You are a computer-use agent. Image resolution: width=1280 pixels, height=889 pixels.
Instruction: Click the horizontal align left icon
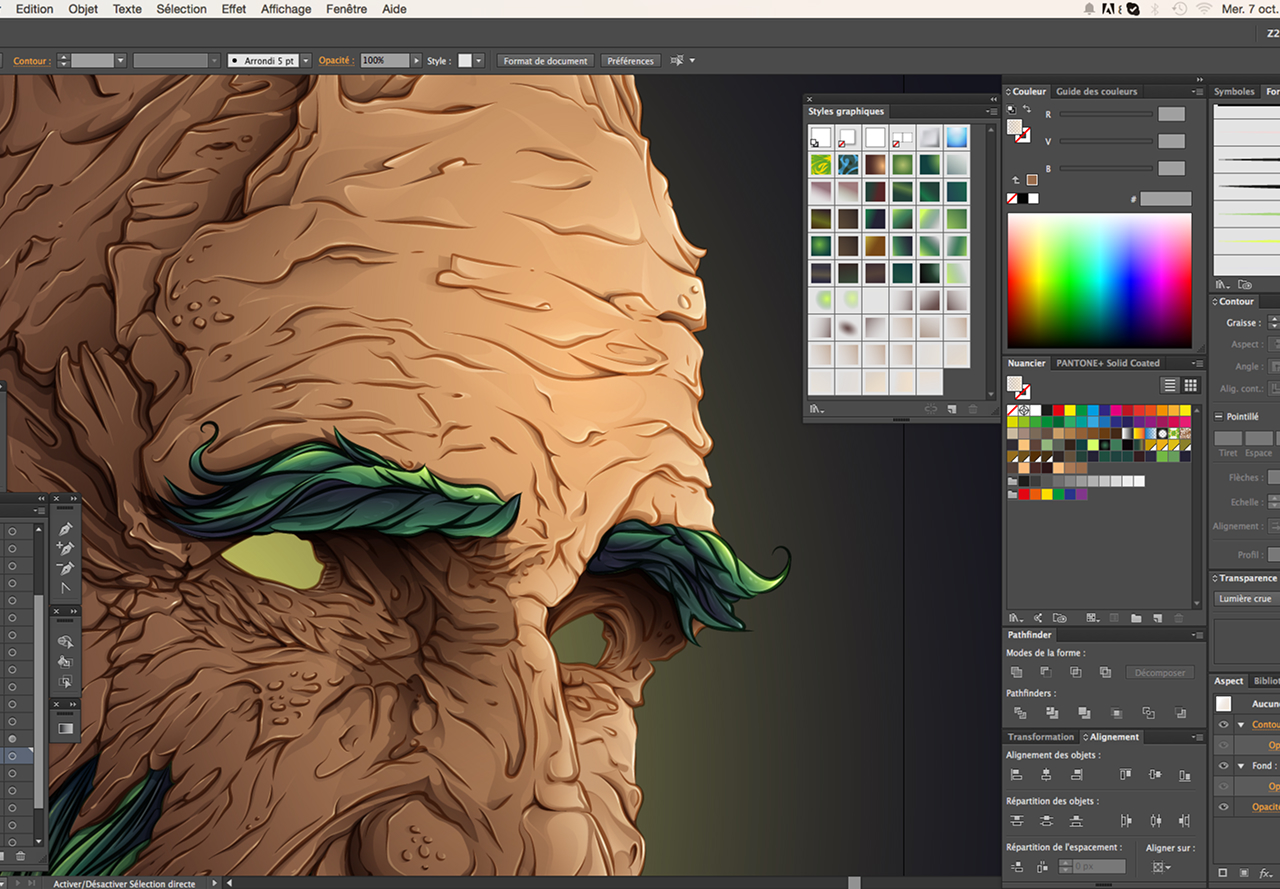point(1017,775)
